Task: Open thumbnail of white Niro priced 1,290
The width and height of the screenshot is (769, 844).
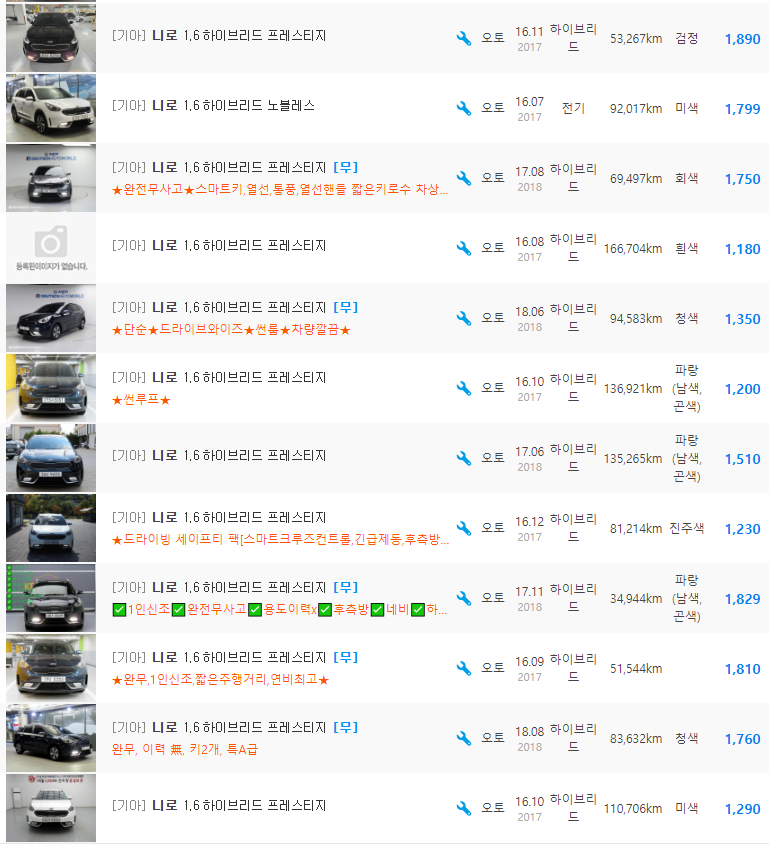Action: coord(51,808)
